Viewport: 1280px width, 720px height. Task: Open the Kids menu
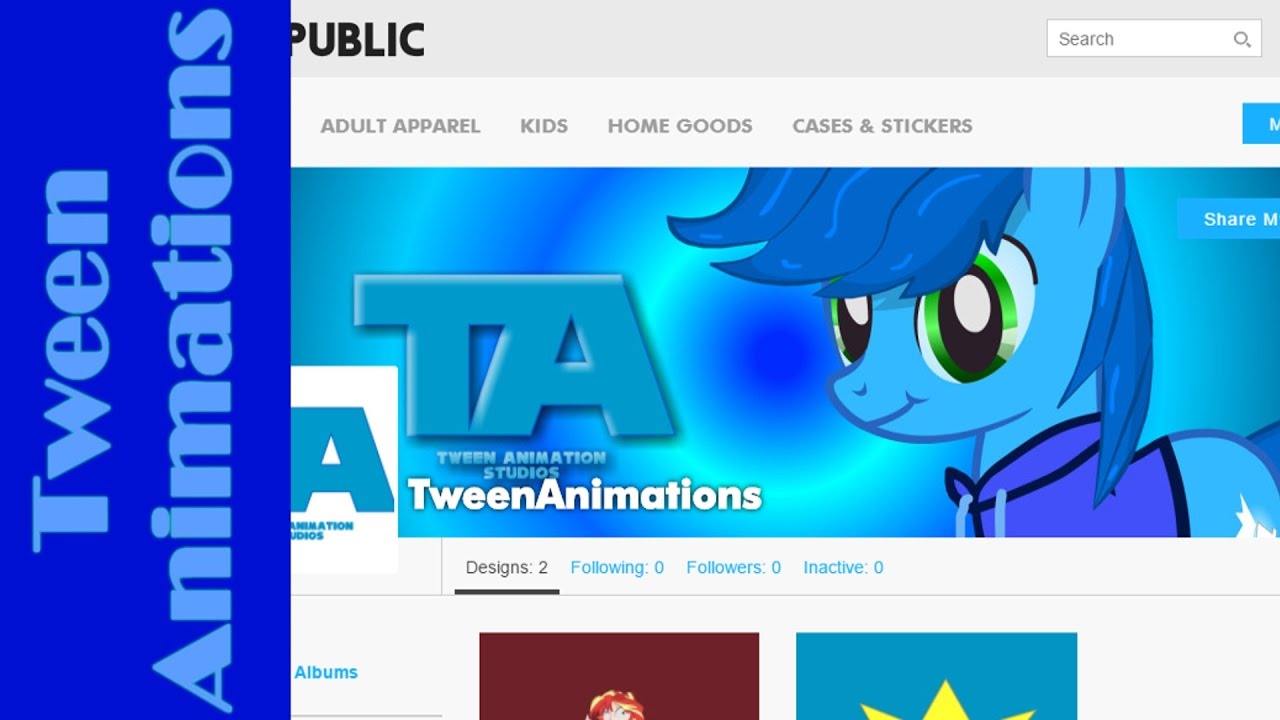(x=544, y=126)
